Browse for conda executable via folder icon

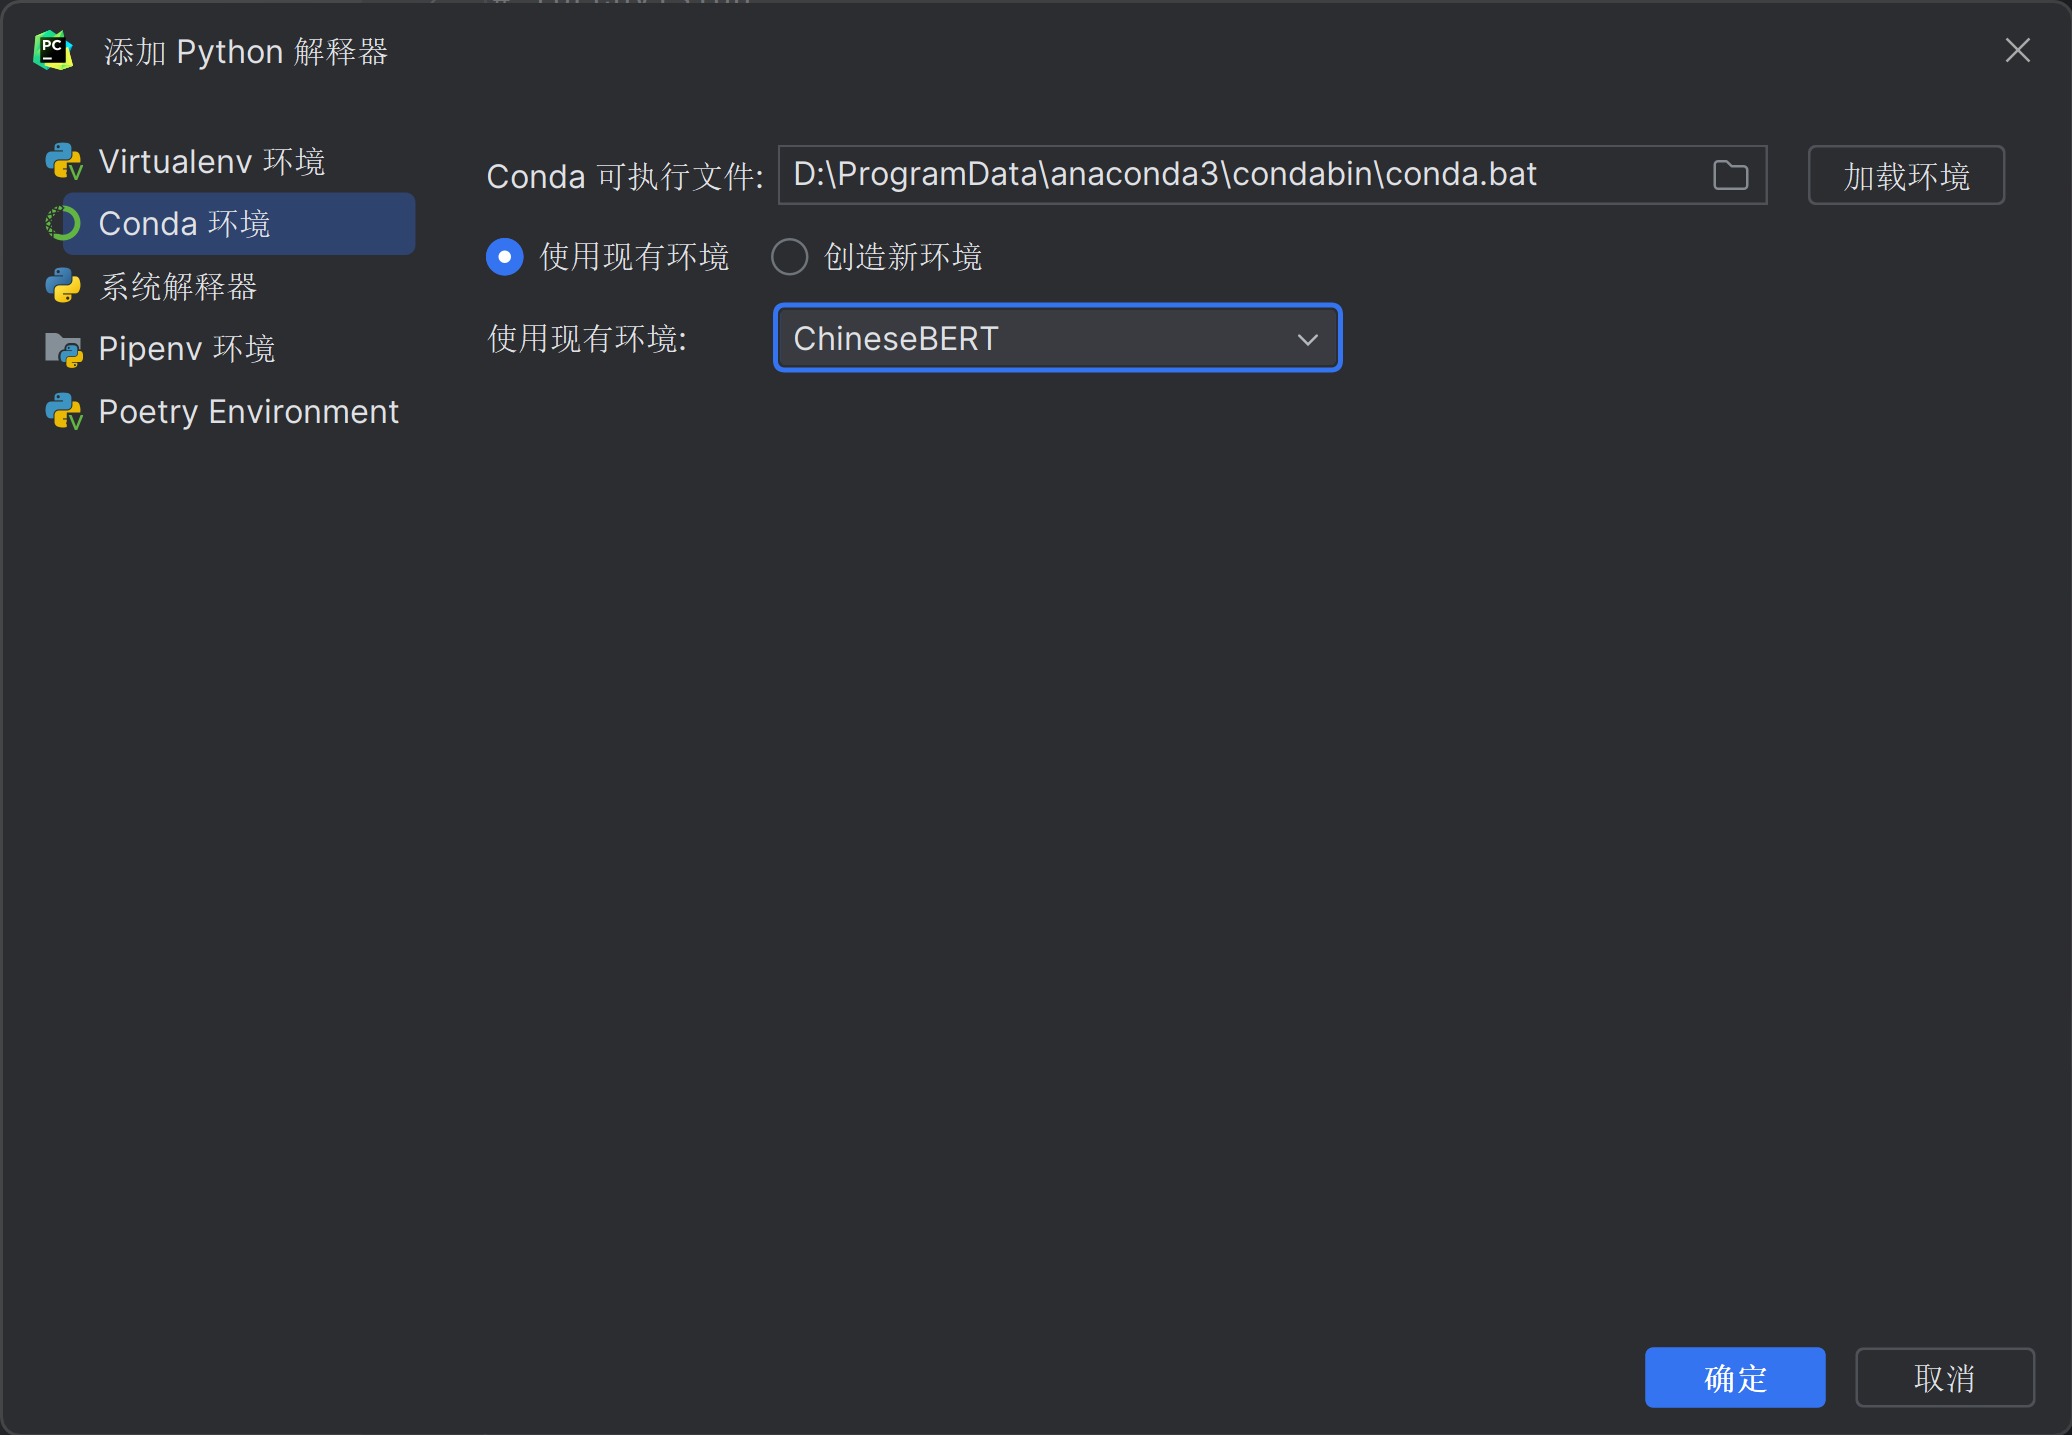click(x=1730, y=175)
